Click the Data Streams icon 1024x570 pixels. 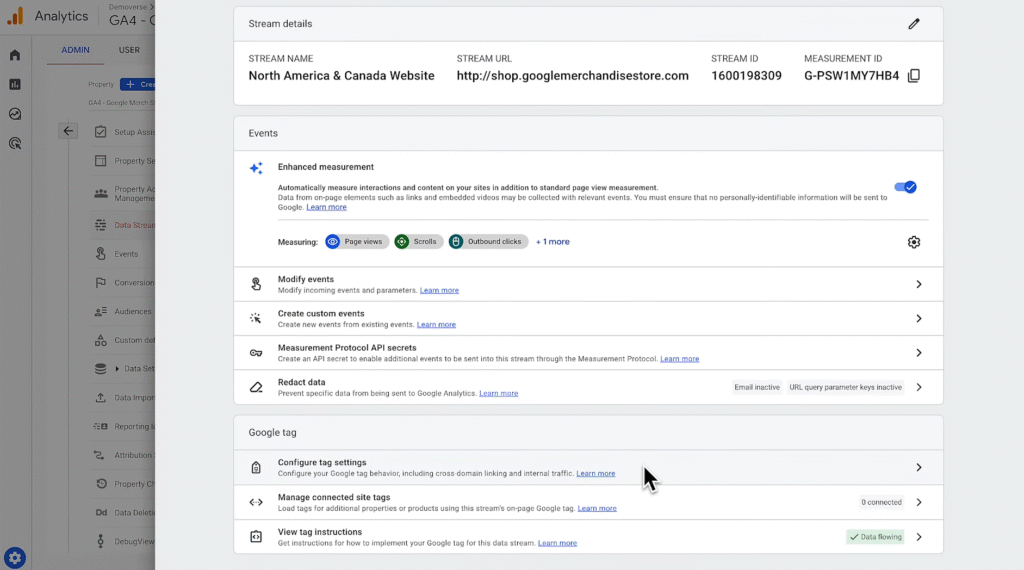[x=101, y=225]
